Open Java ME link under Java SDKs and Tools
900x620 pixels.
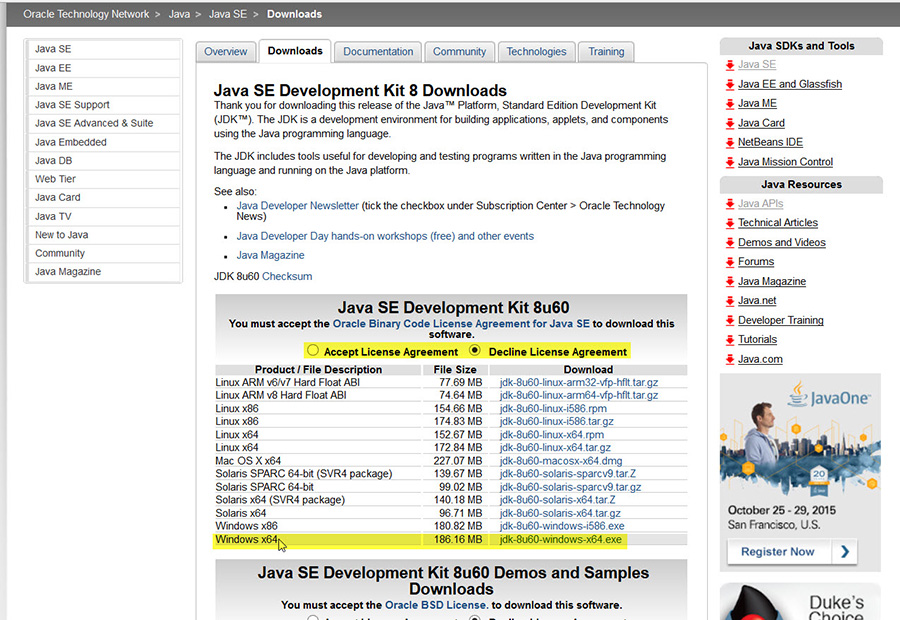(757, 103)
